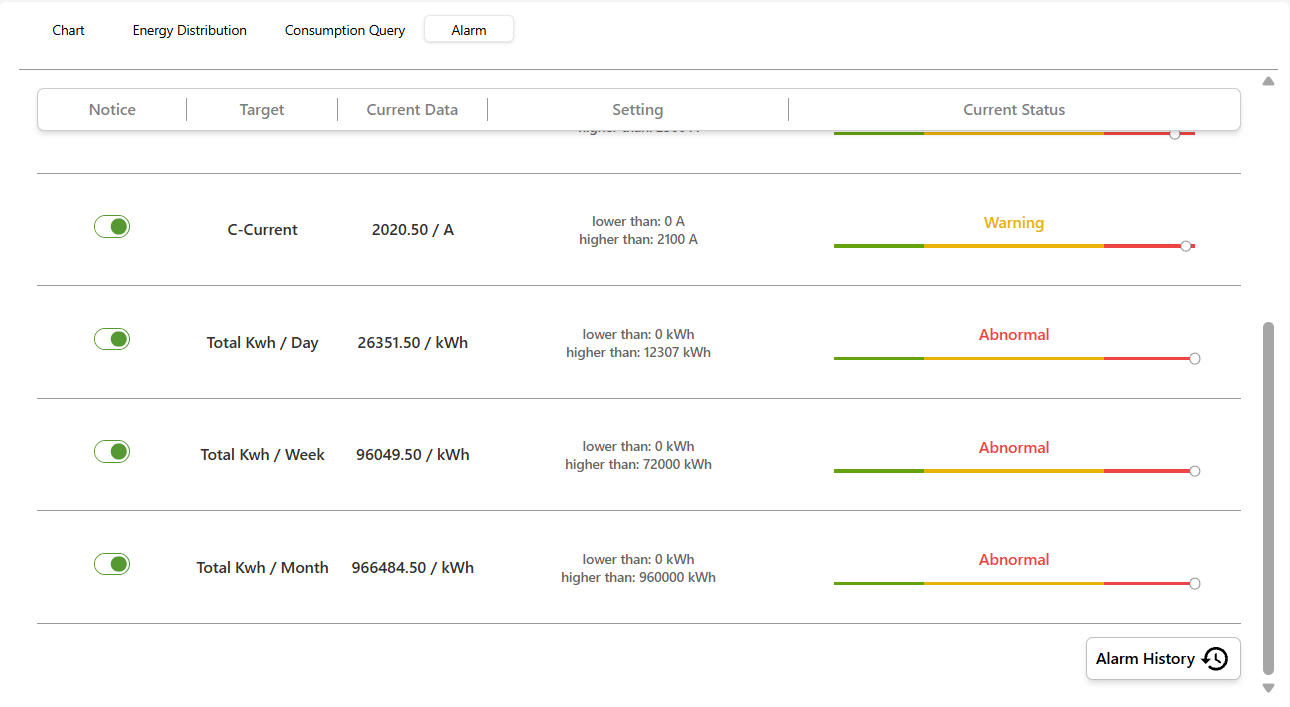This screenshot has width=1290, height=707.
Task: Turn off notice for Total Kwh / Month
Action: click(112, 564)
